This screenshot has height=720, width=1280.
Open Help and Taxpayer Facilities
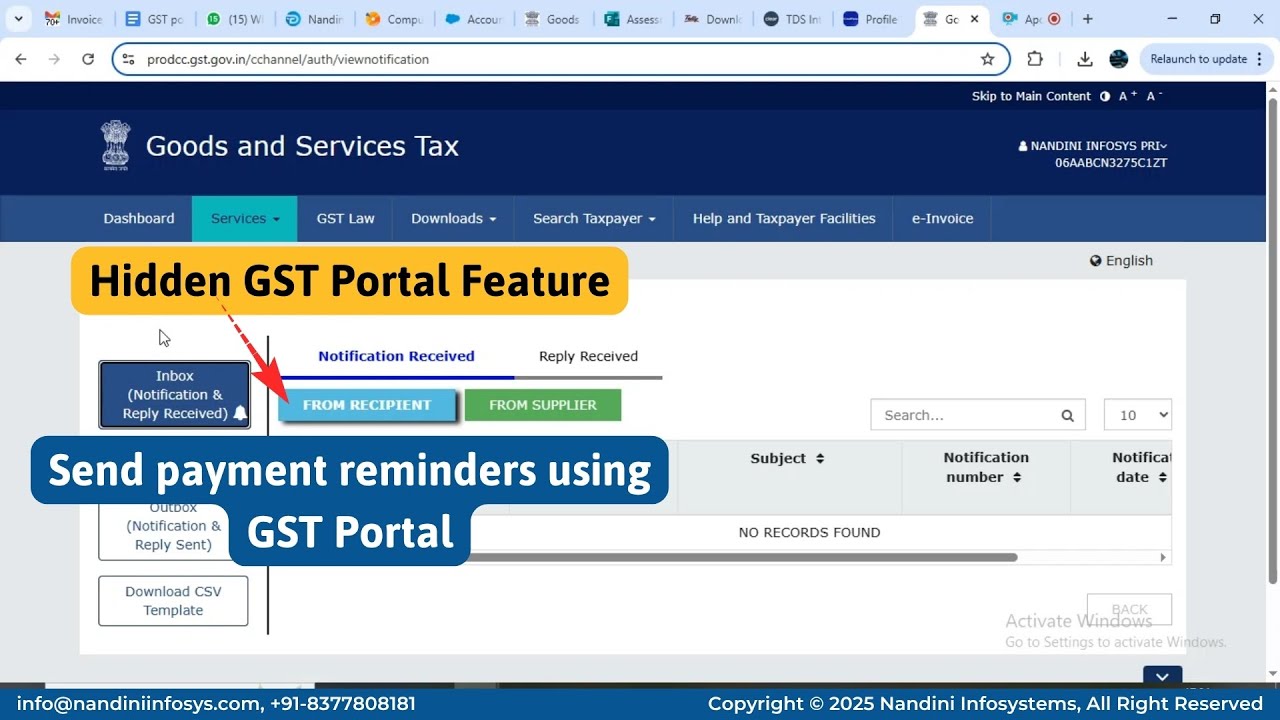pyautogui.click(x=784, y=218)
